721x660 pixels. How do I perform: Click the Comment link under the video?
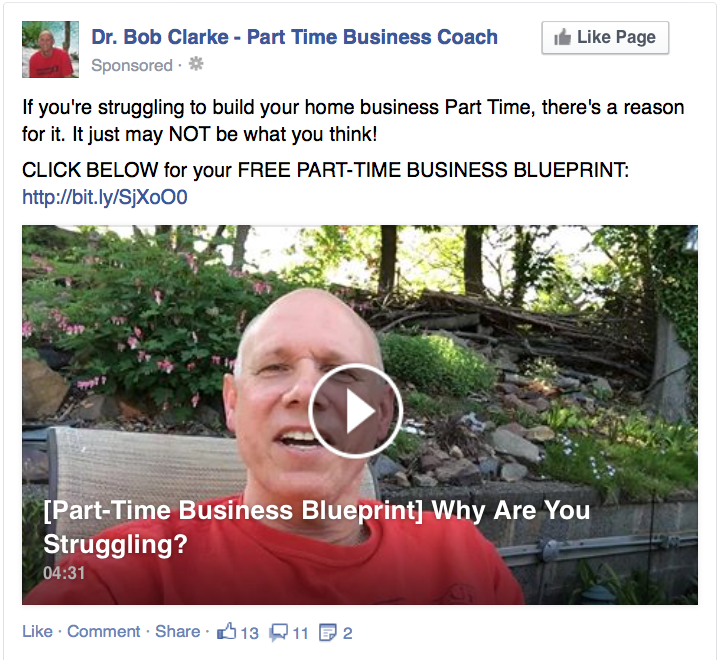[x=103, y=631]
